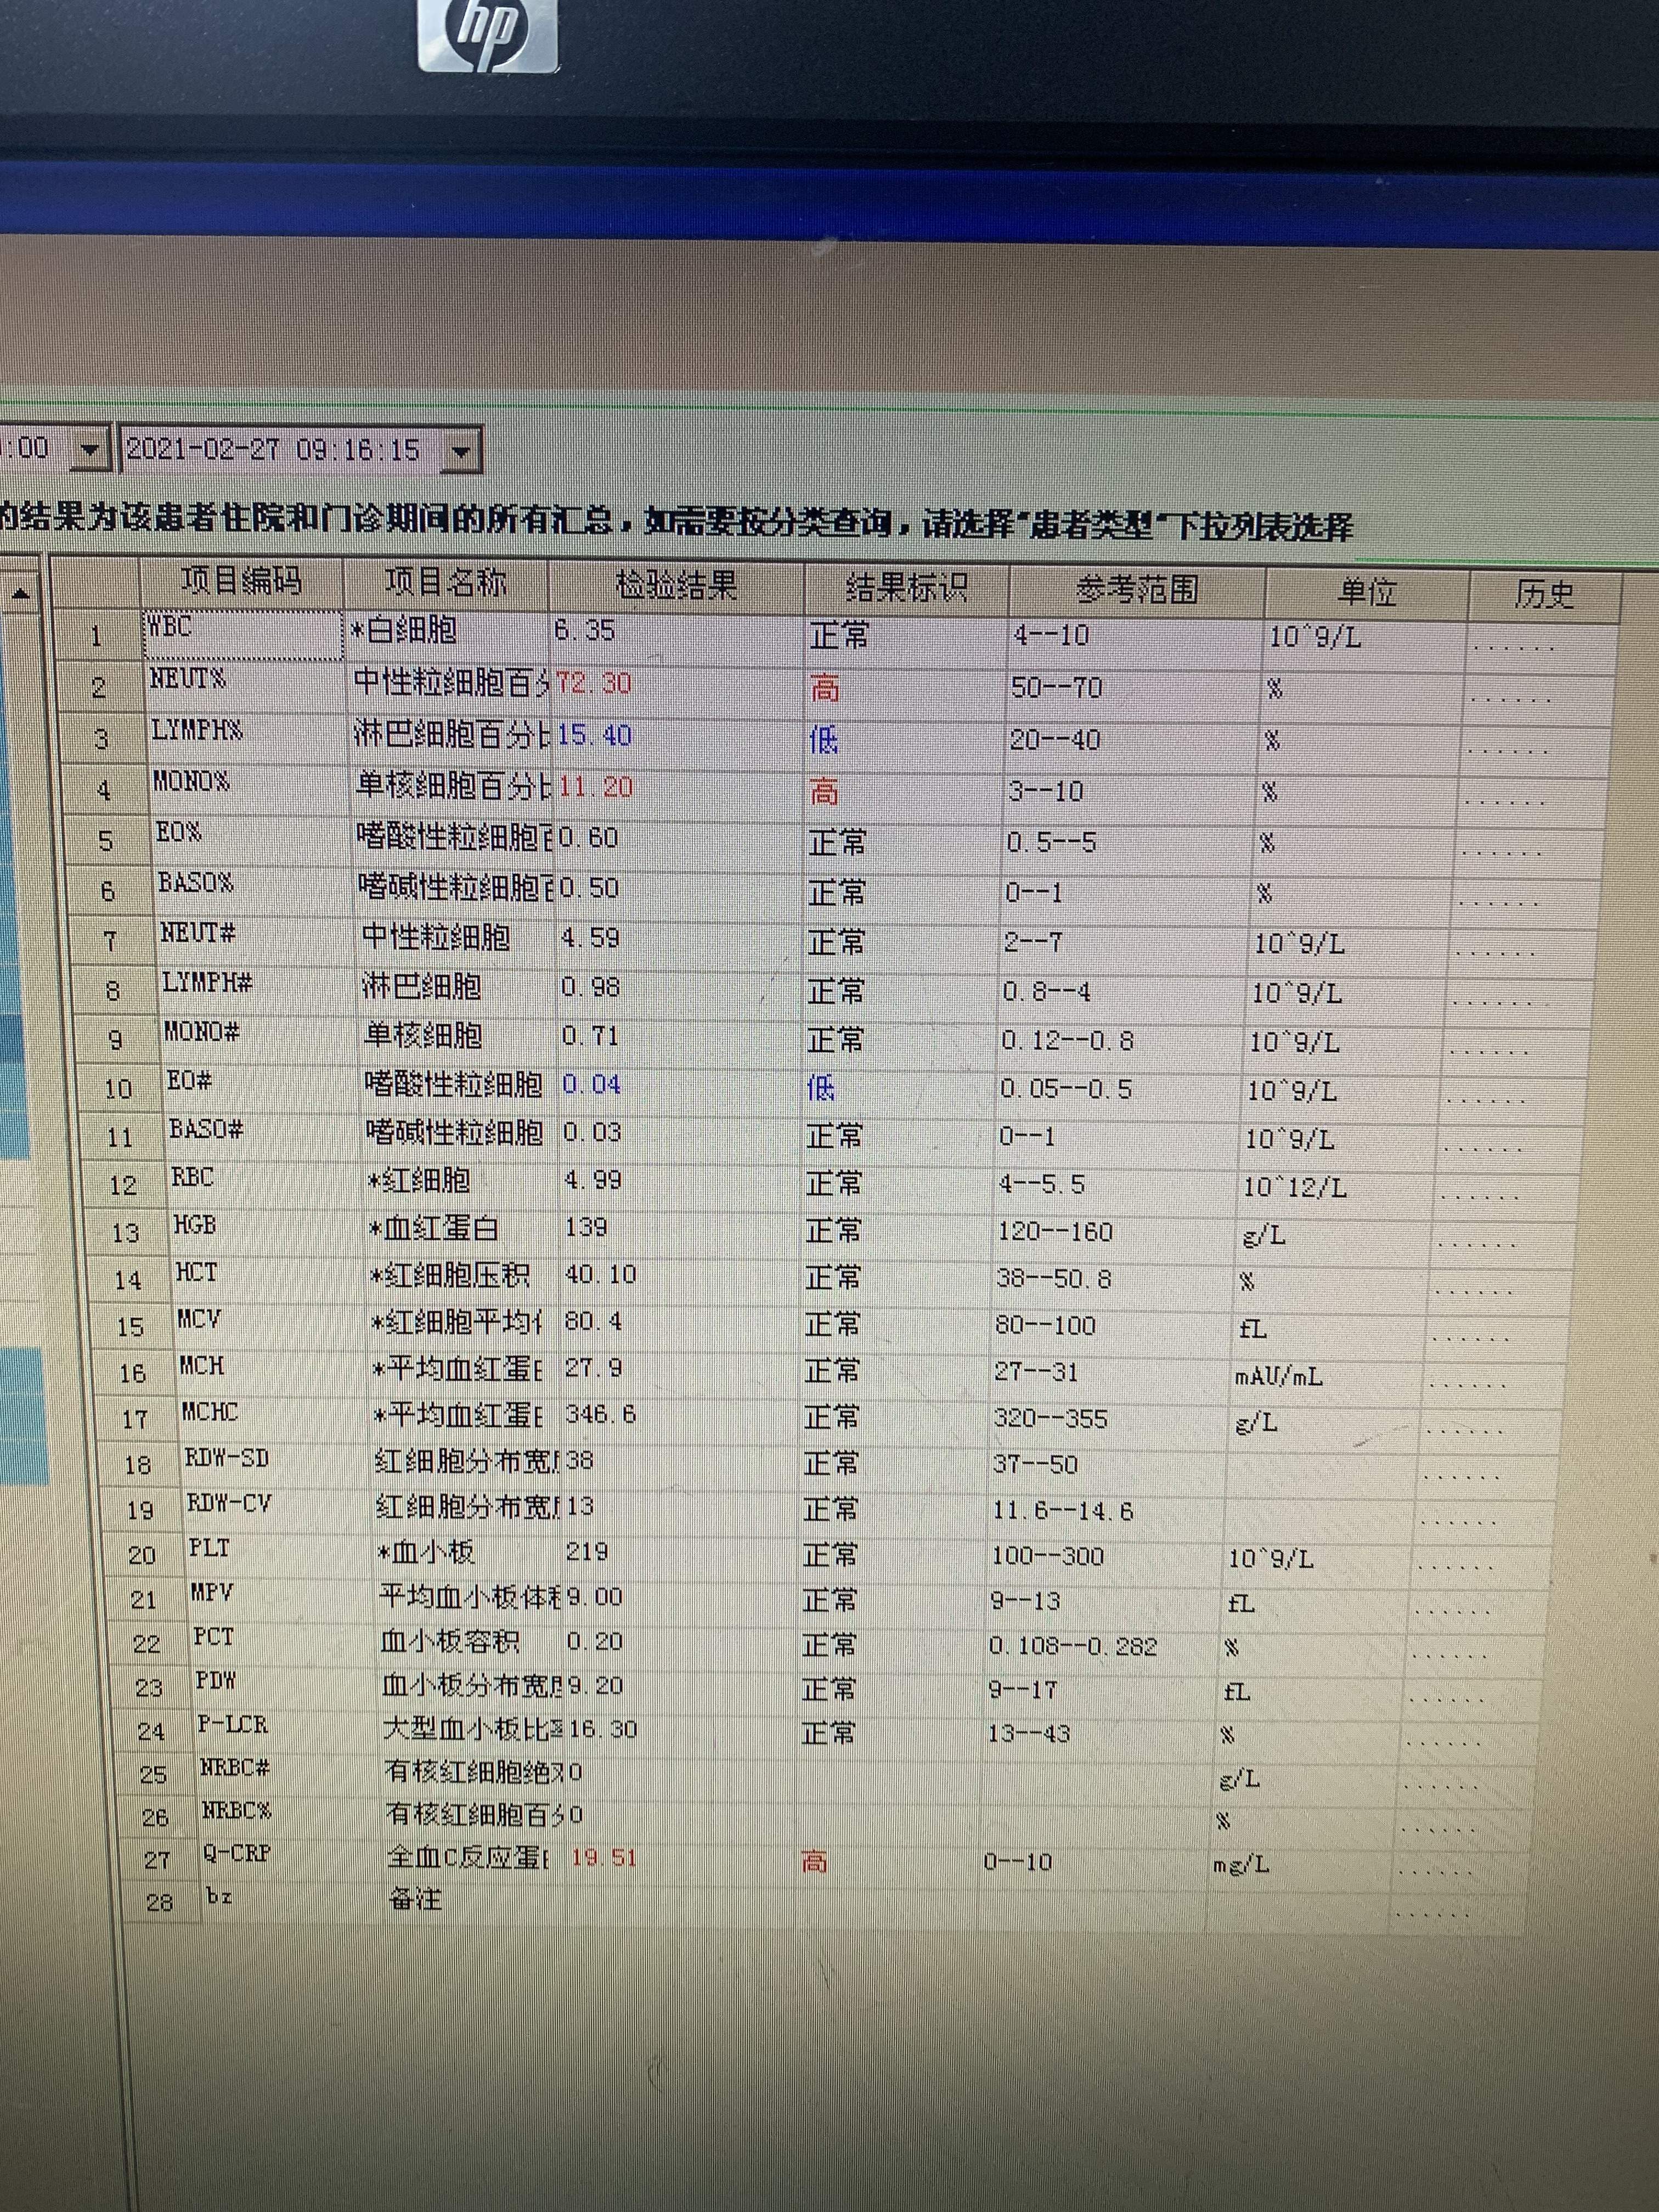
Task: Select the NEUT% result value 72.30
Action: coord(594,684)
